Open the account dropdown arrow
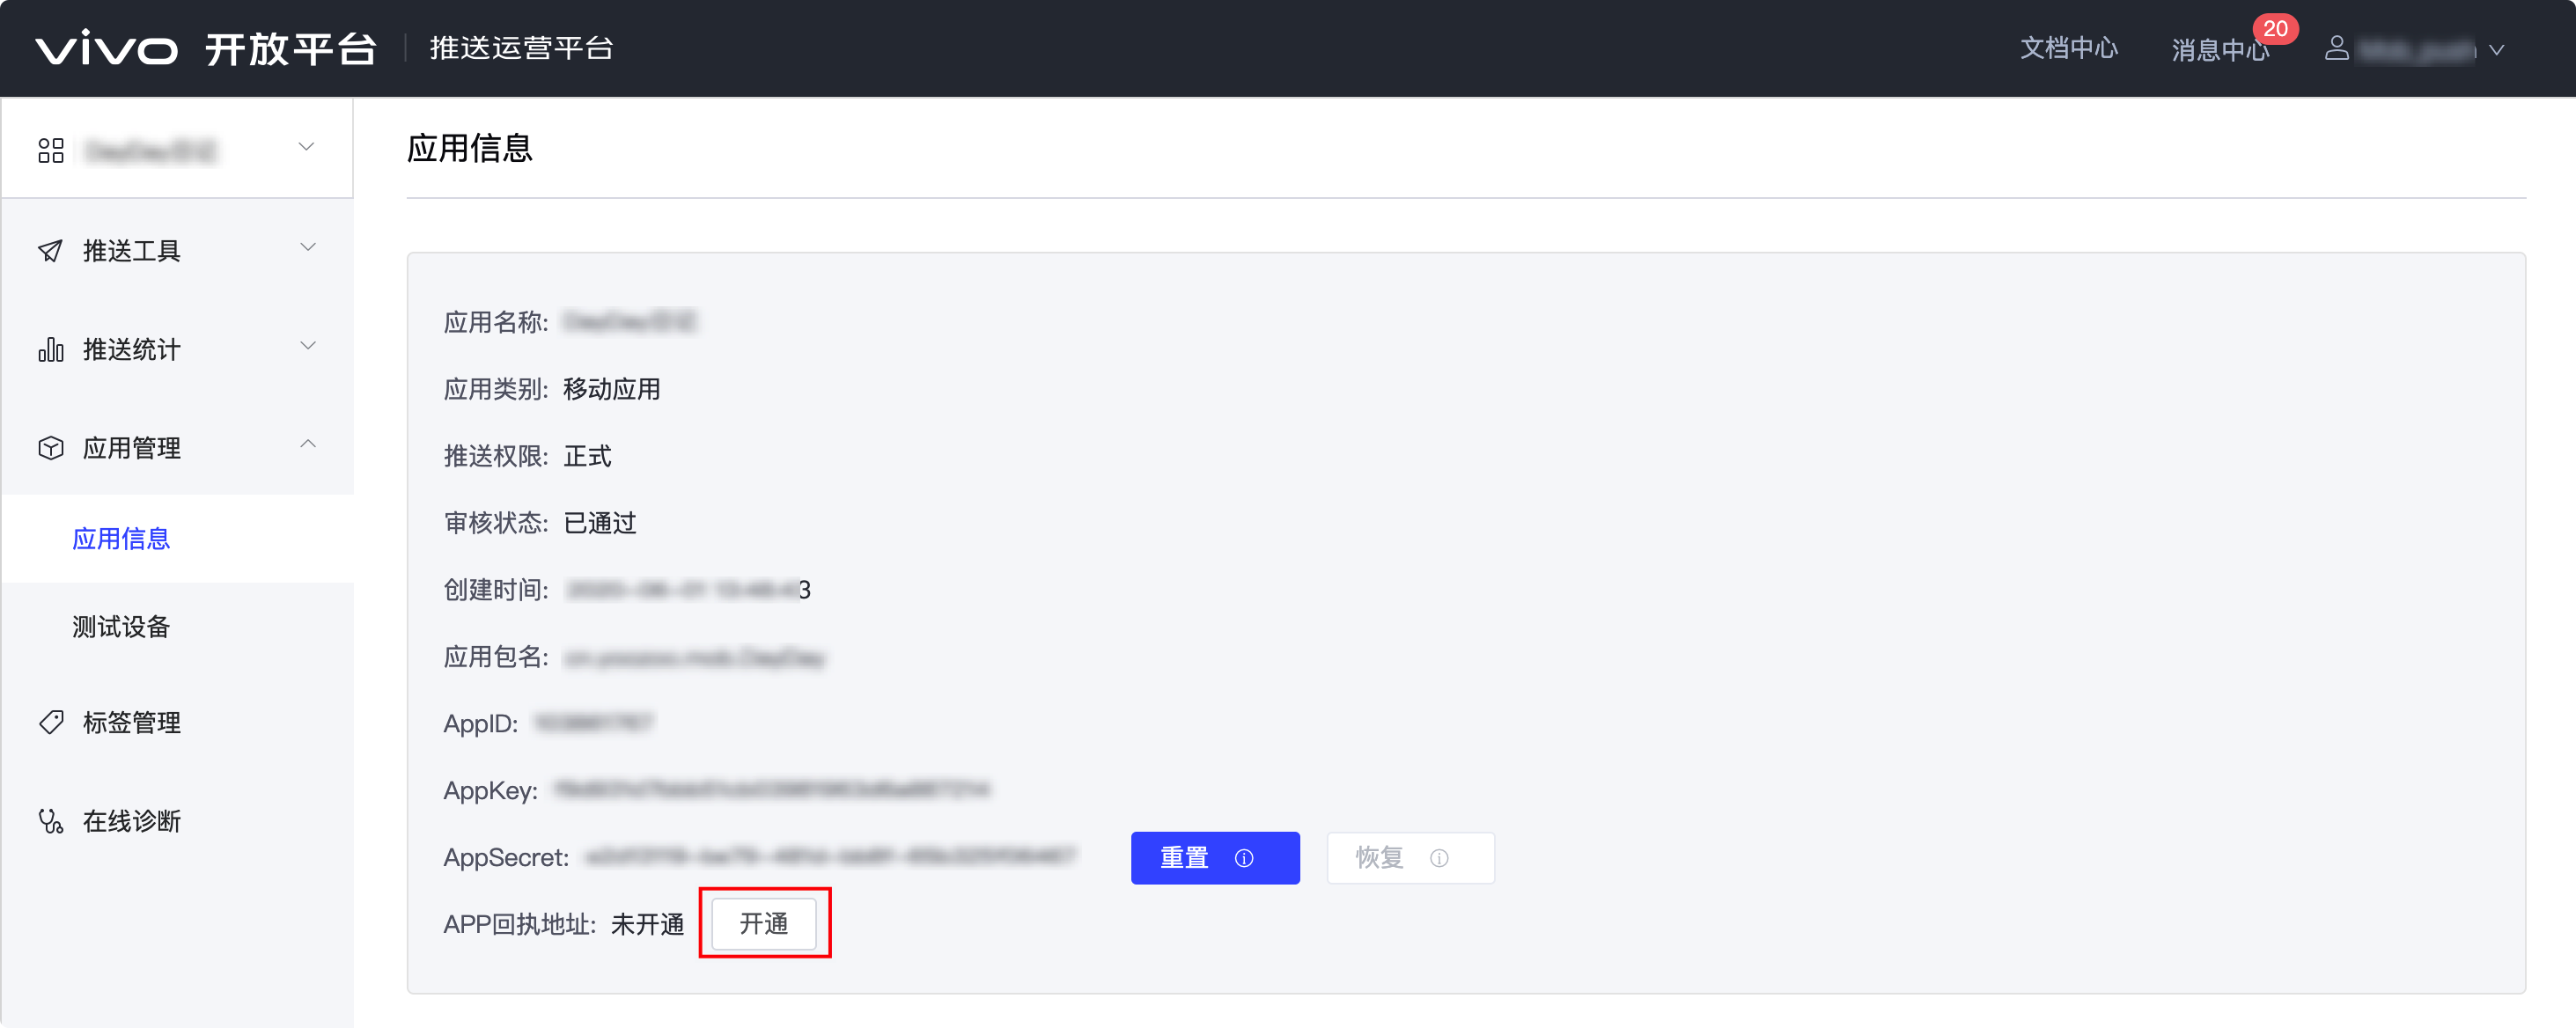 (2497, 50)
